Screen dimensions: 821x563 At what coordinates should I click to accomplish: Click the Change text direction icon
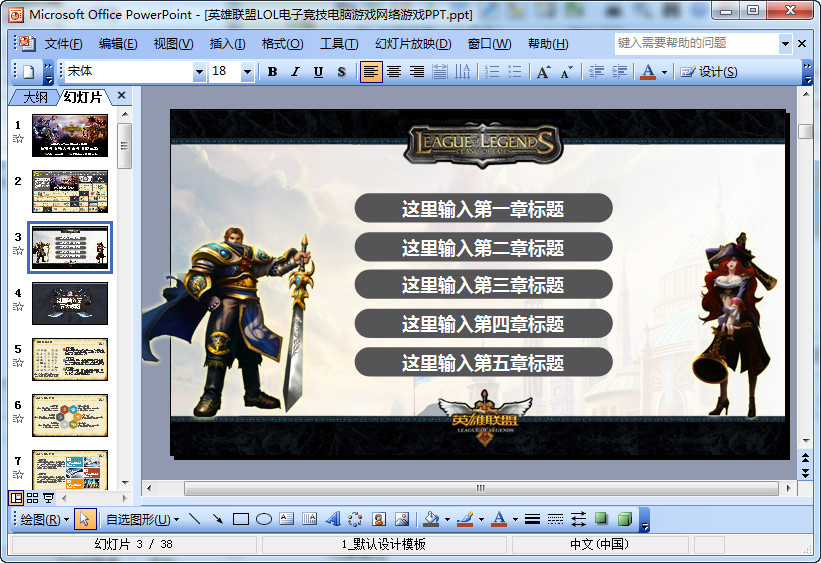462,72
